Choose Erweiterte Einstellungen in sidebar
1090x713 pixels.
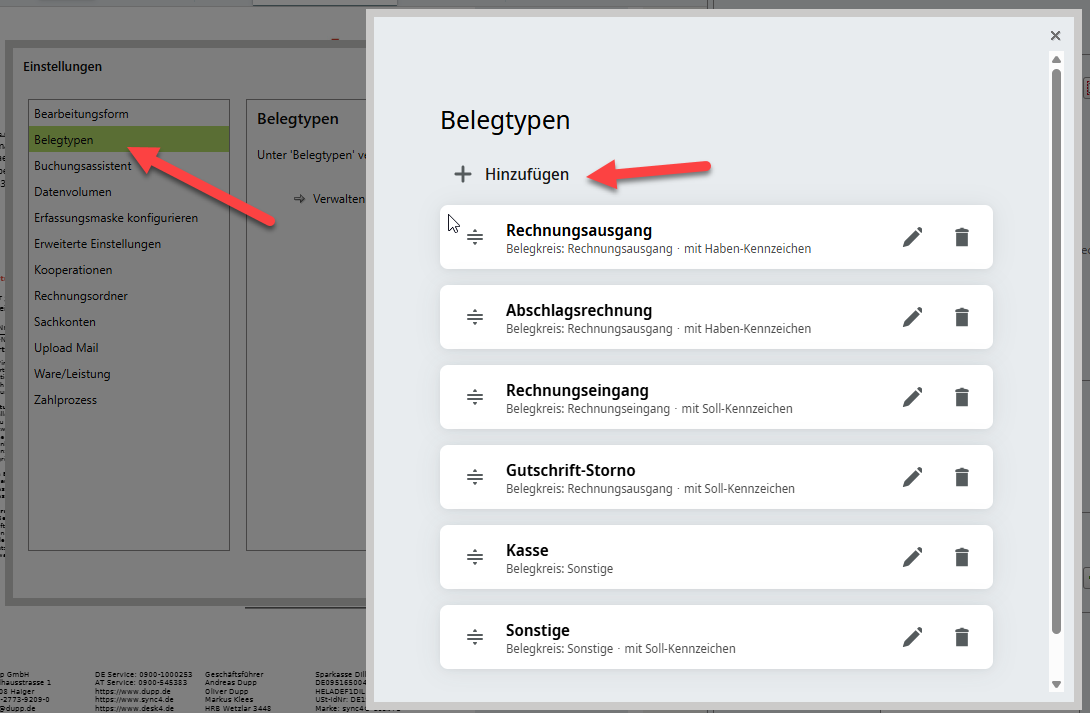coord(97,244)
